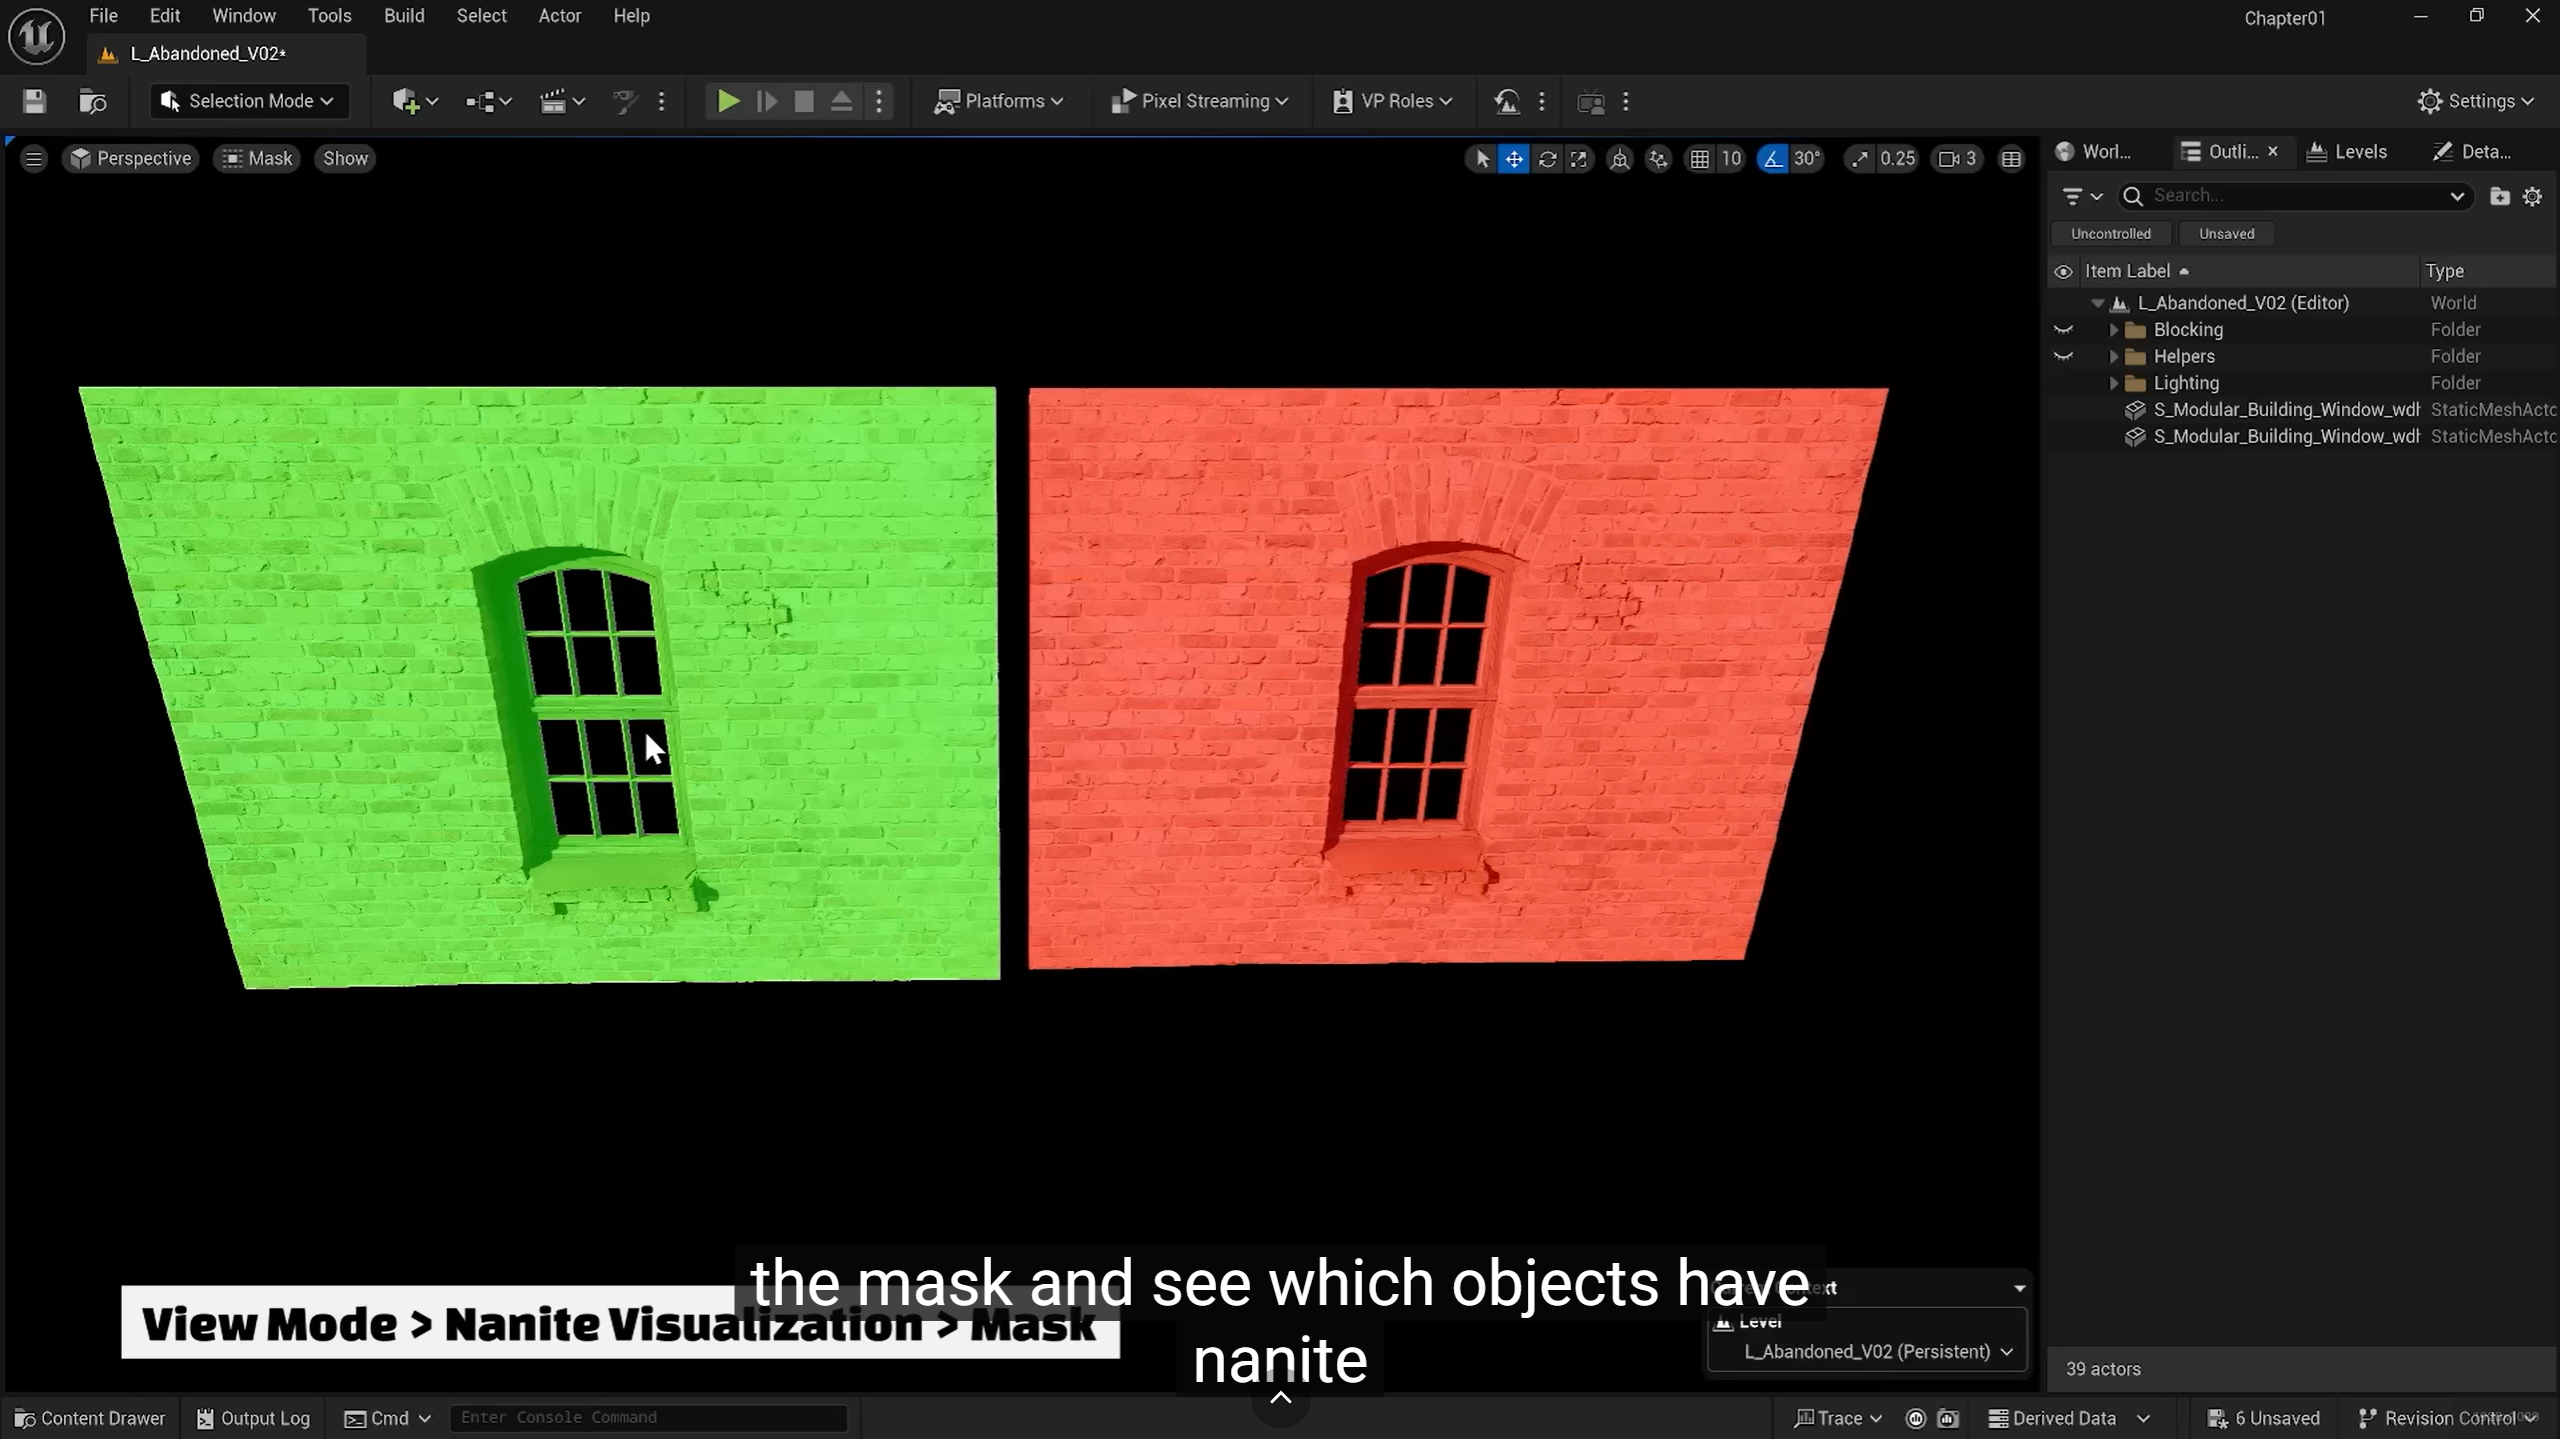Click the surface snapping icon

click(1659, 159)
